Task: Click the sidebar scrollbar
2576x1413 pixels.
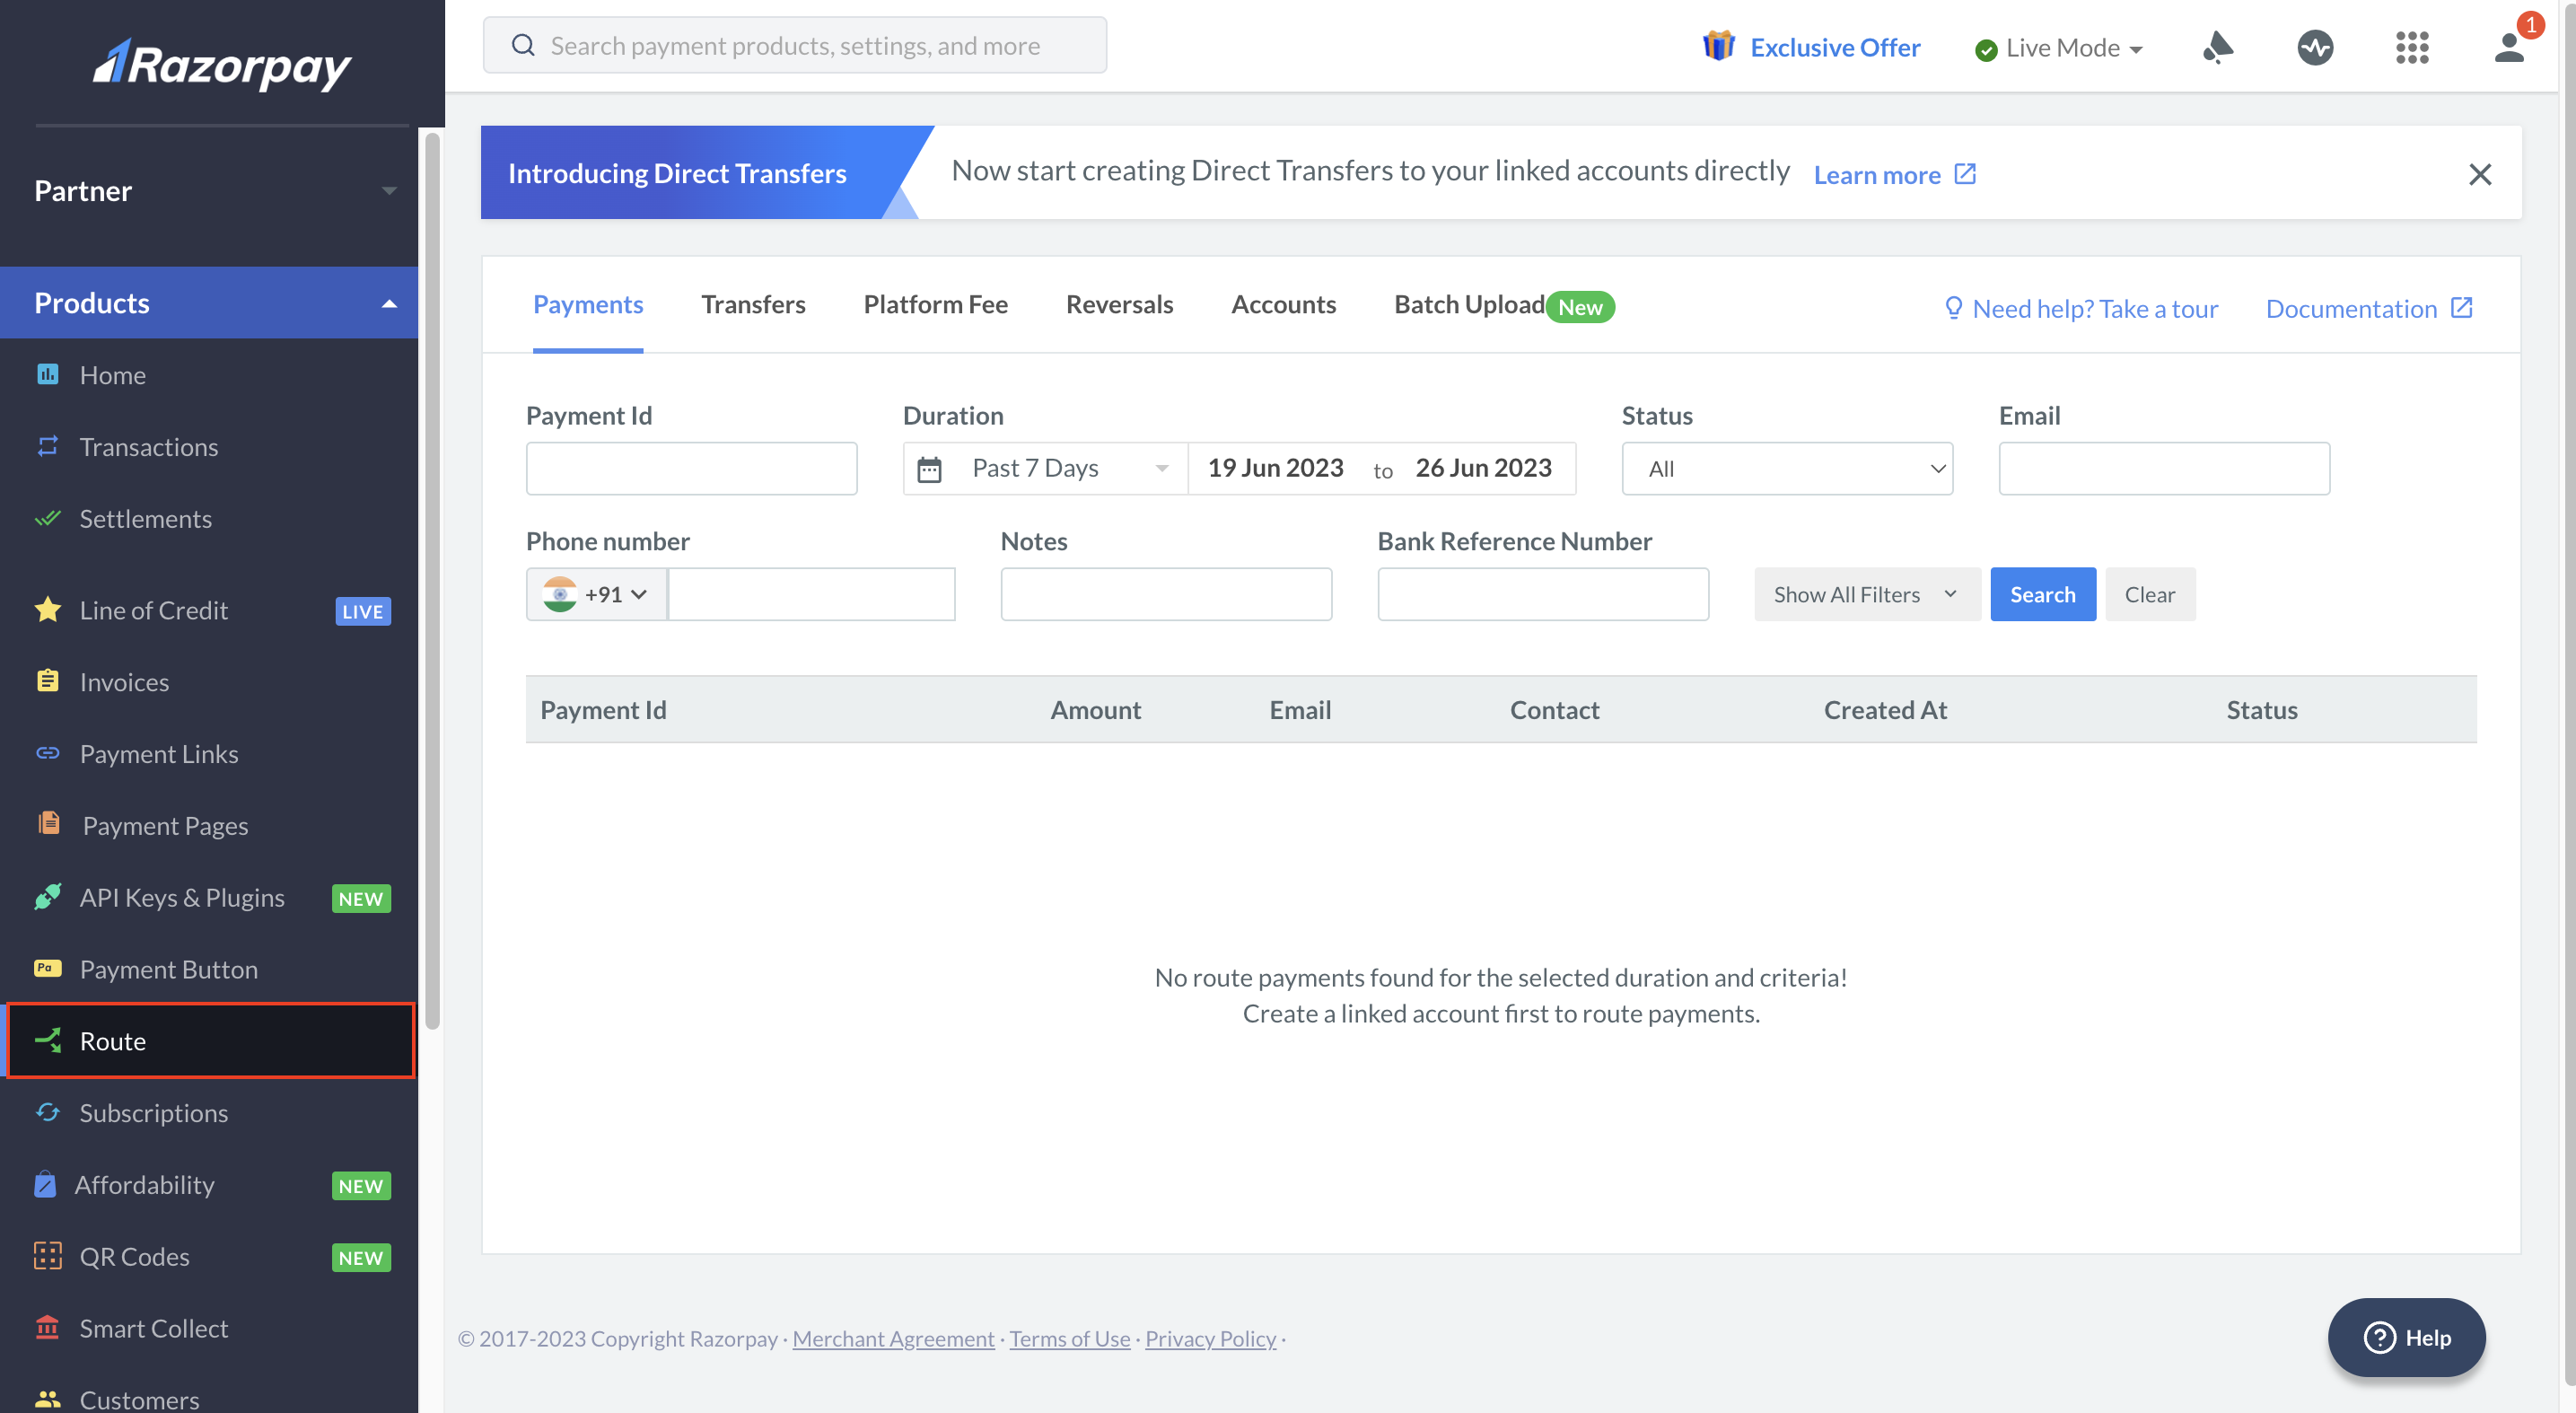Action: [x=432, y=580]
